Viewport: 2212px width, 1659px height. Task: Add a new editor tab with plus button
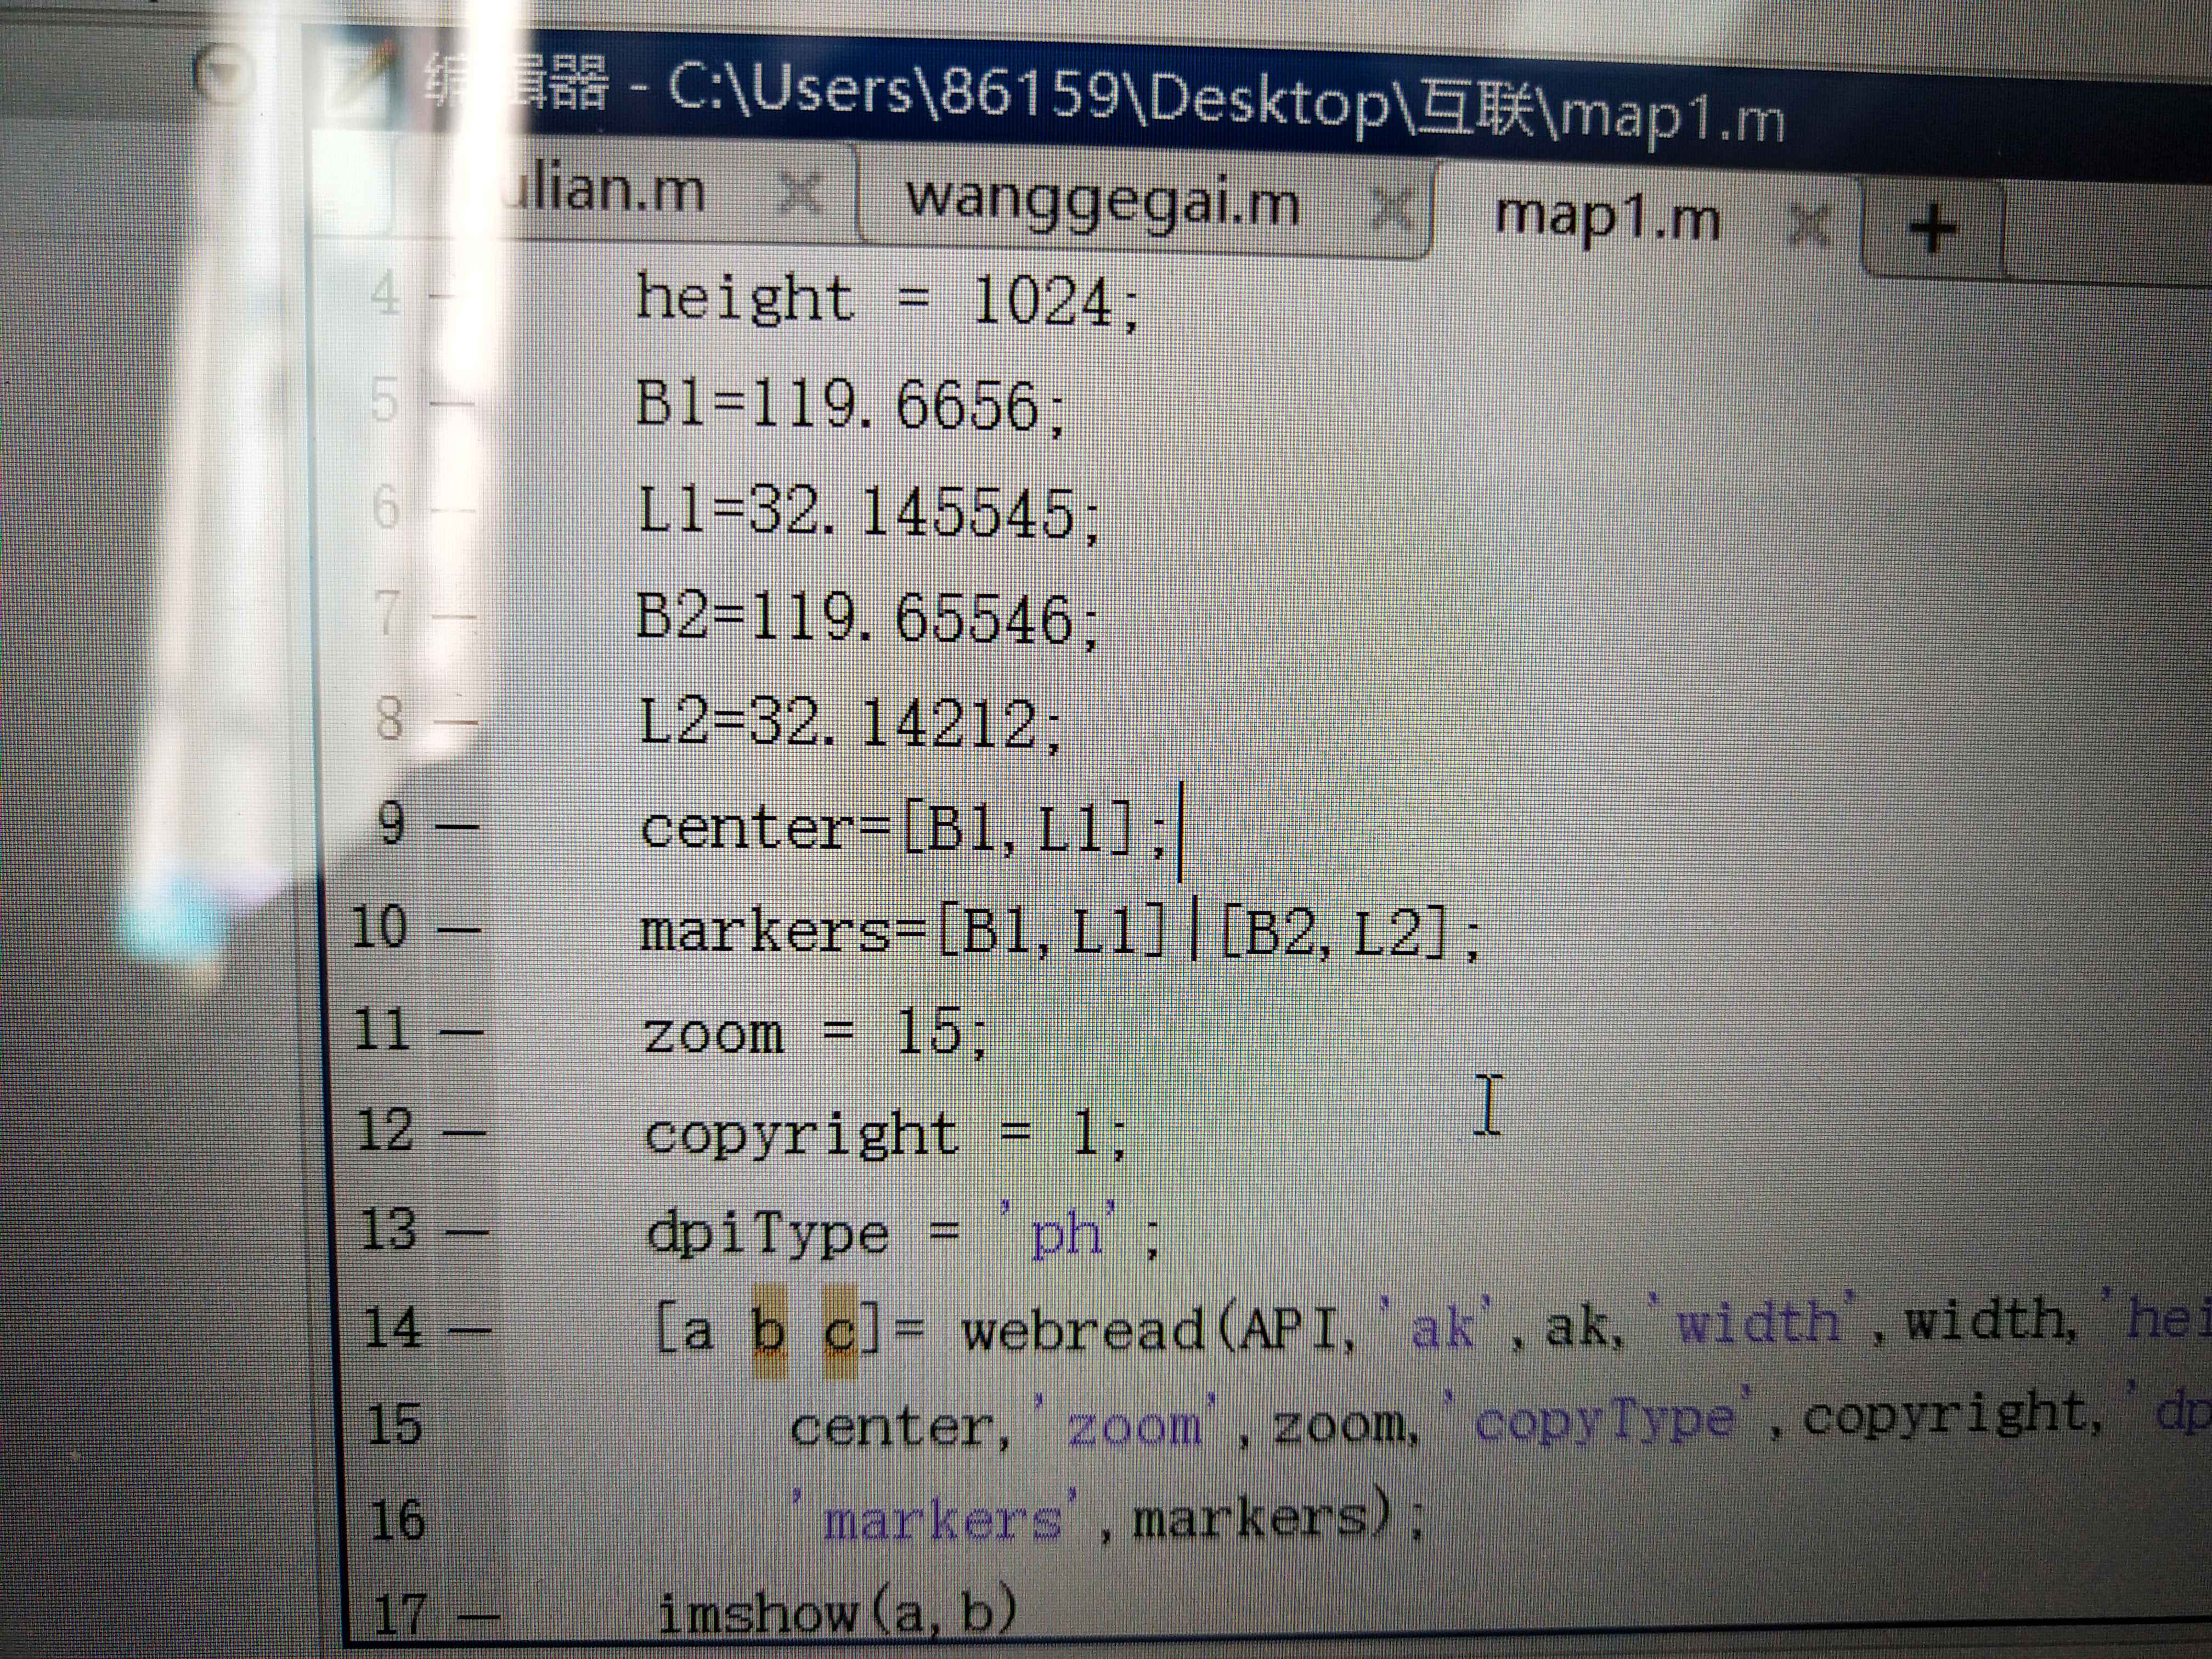pyautogui.click(x=1932, y=229)
